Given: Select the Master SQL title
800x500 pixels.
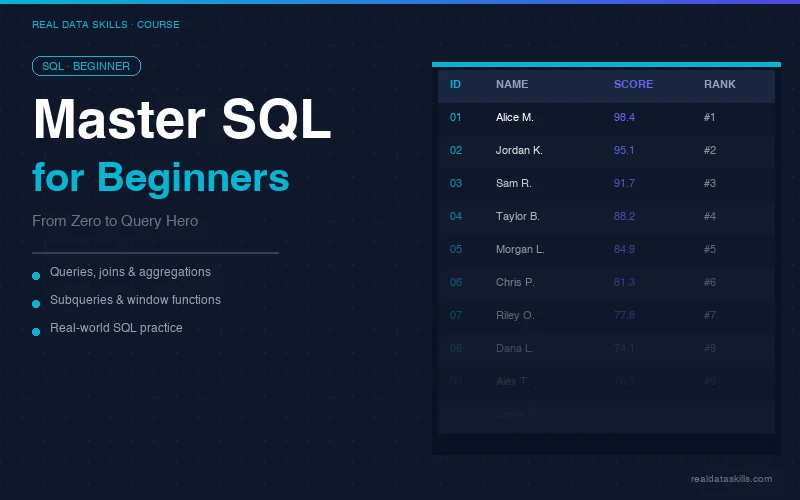Looking at the screenshot, I should [182, 119].
